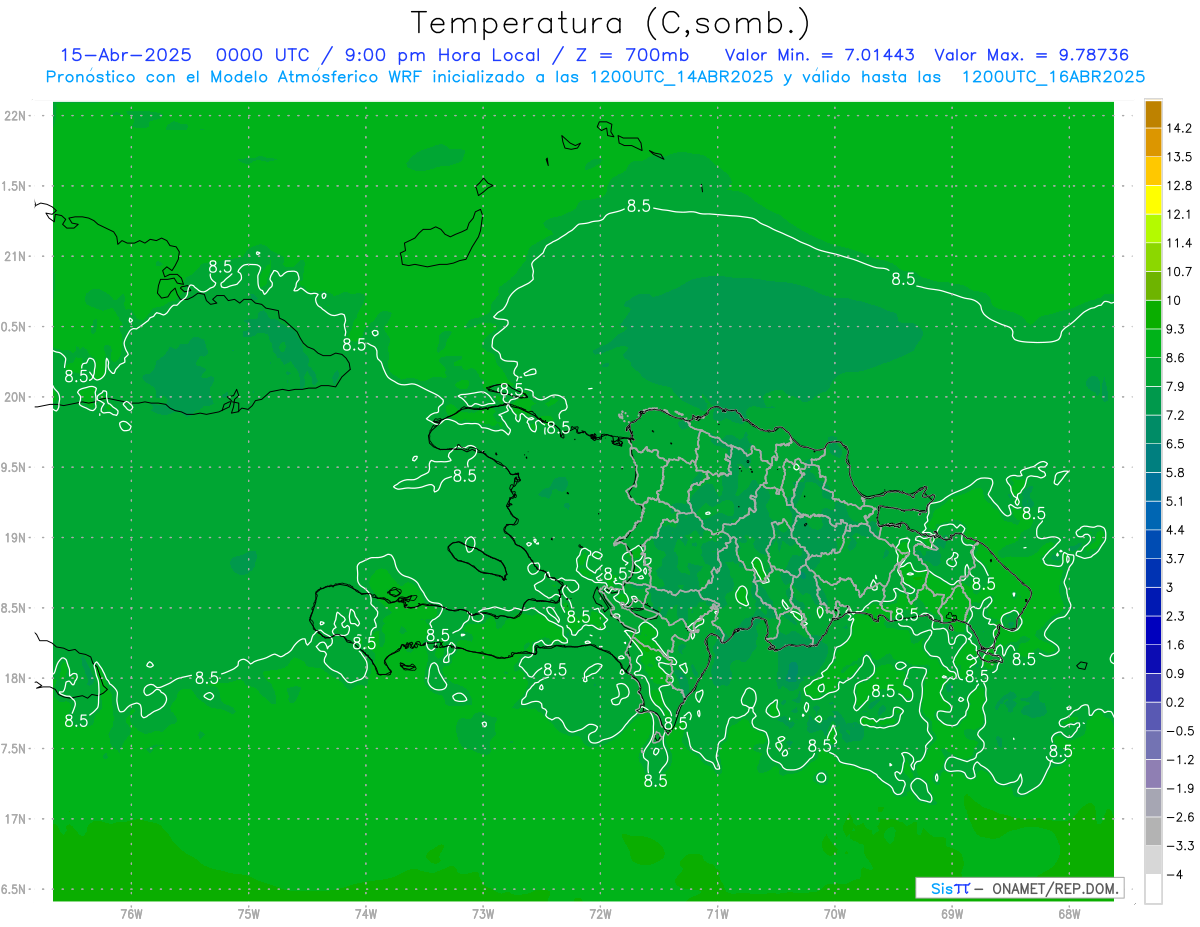Click the '20N' latitude axis label
Viewport: 1200px width, 927px height.
click(14, 397)
